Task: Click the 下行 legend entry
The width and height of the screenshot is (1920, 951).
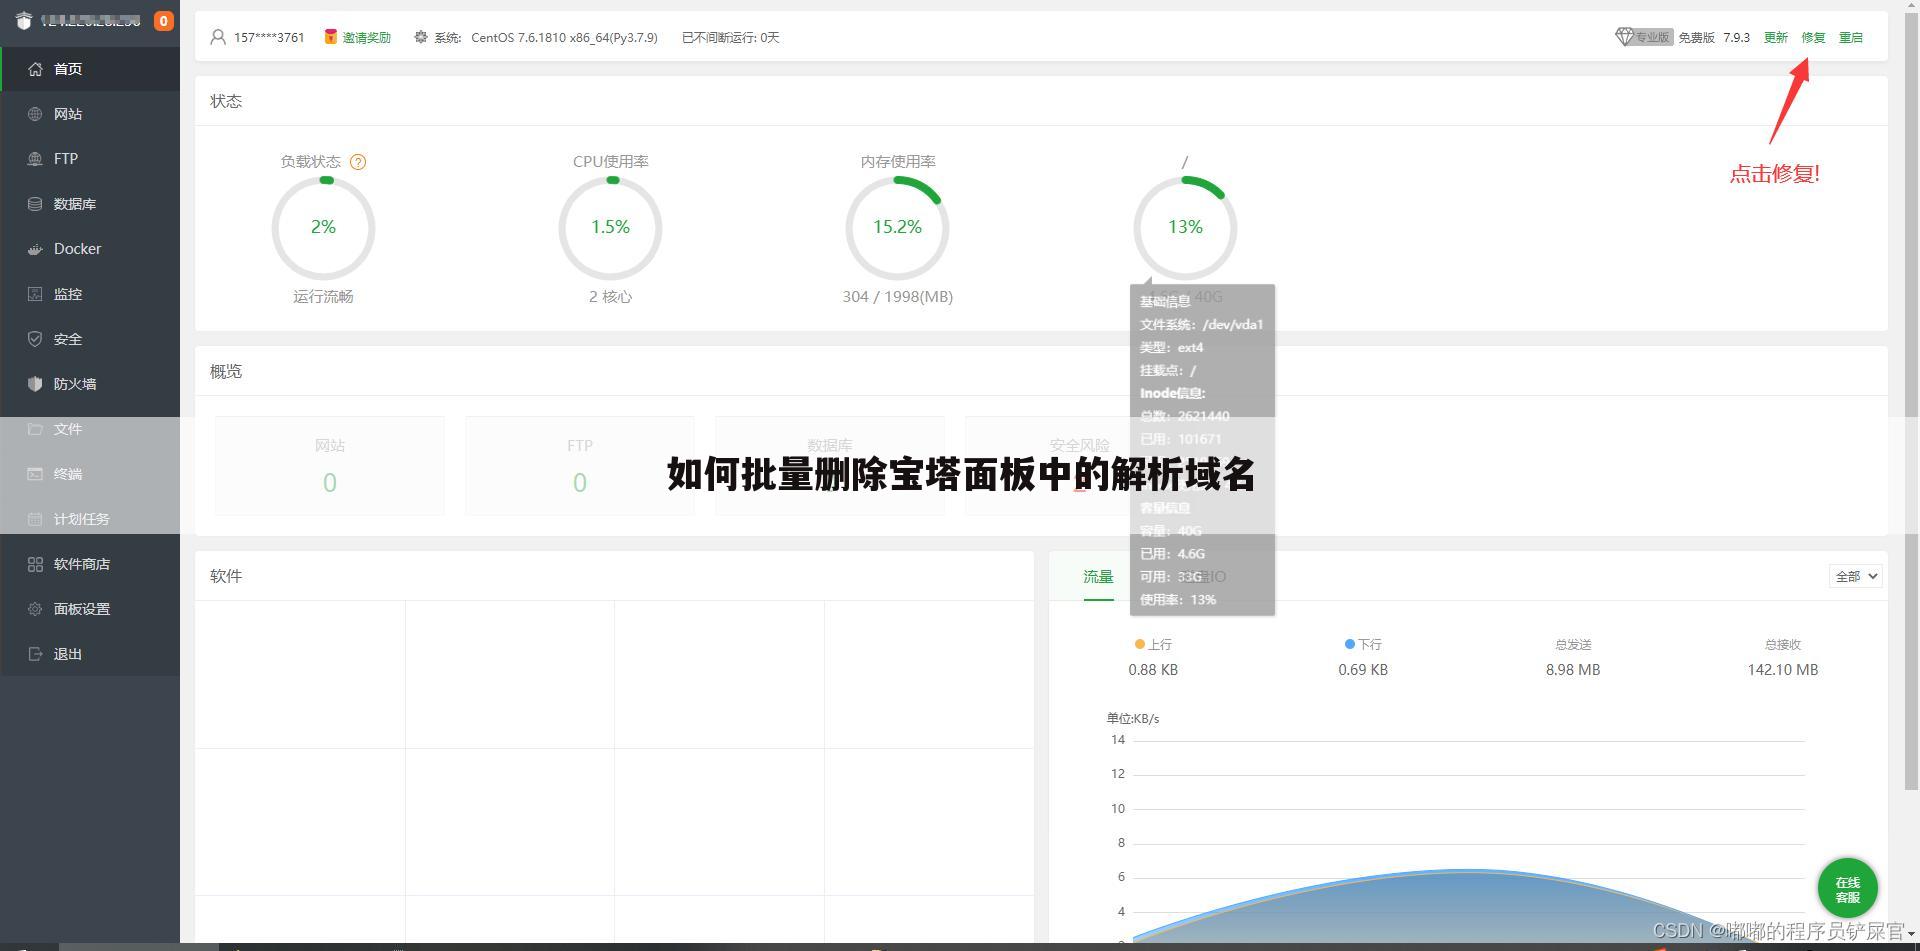Action: (1363, 645)
